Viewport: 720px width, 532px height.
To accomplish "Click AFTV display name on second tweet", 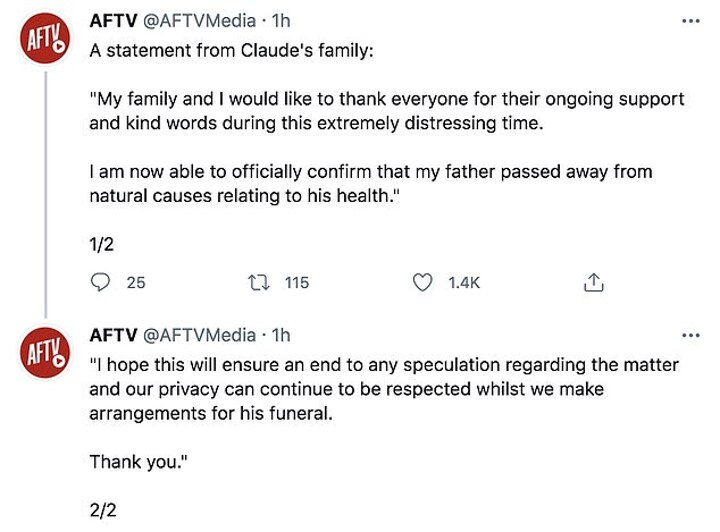I will pos(114,335).
